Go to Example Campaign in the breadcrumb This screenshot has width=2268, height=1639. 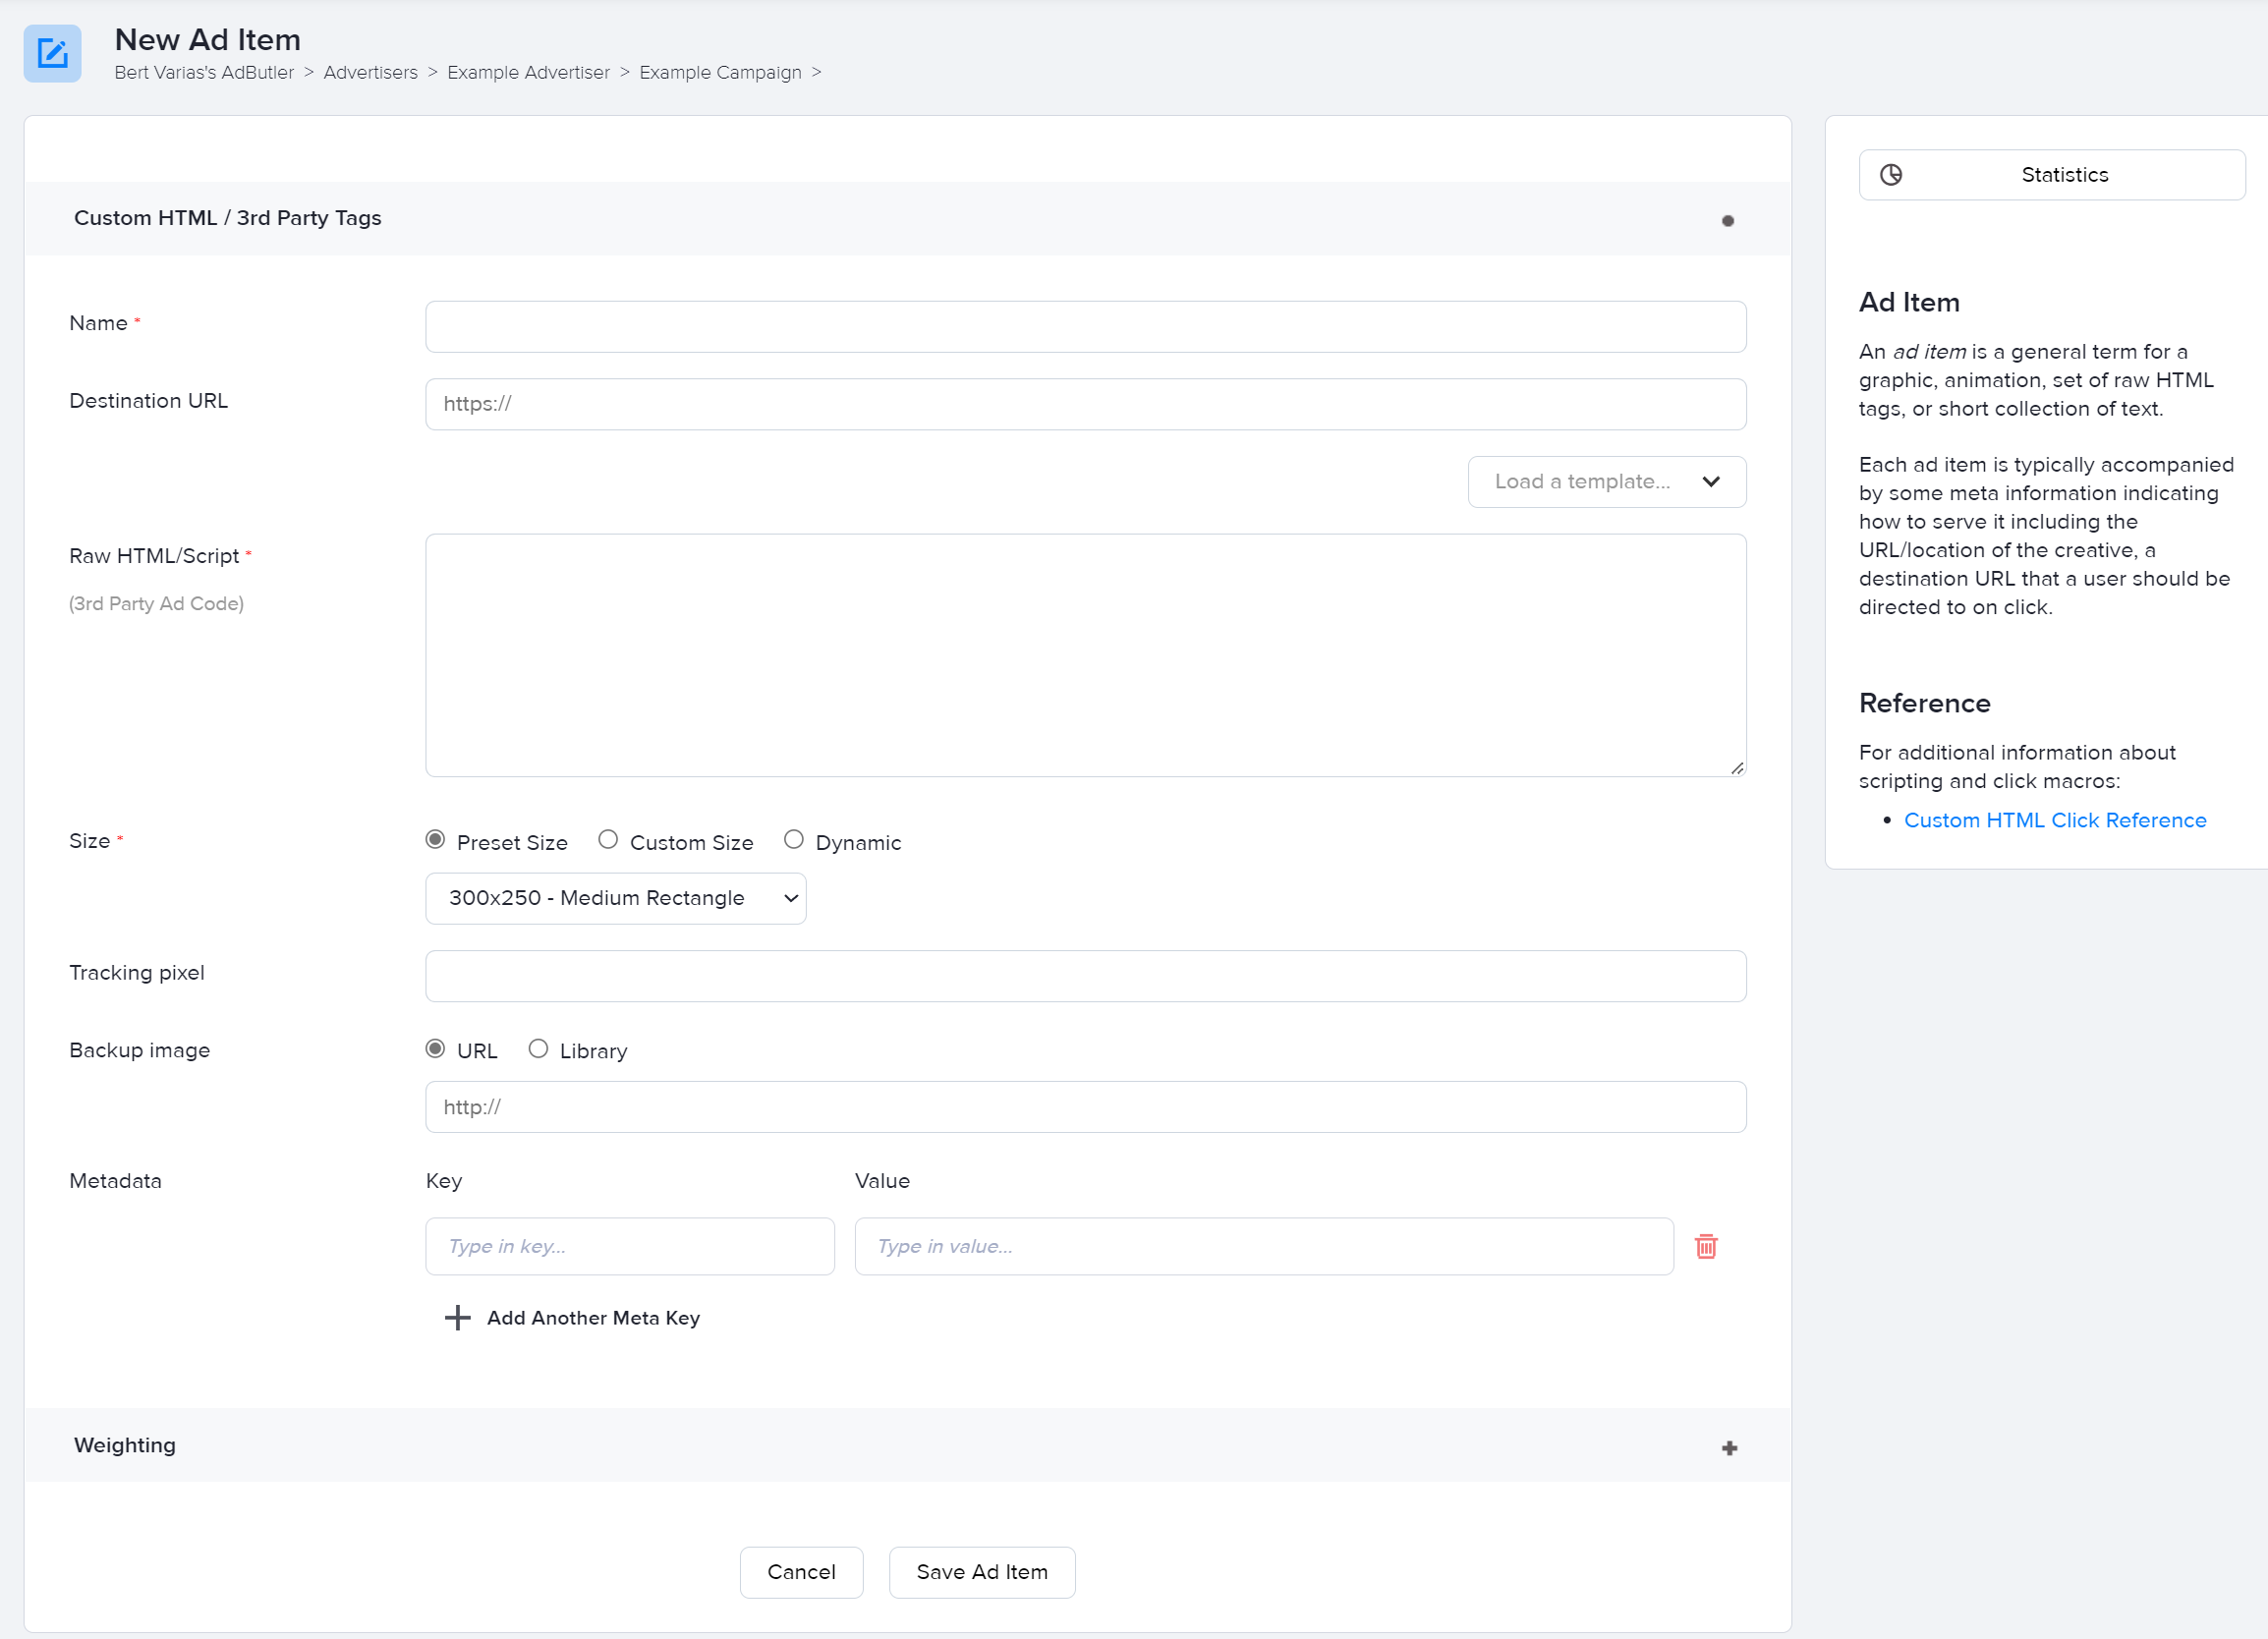[720, 72]
